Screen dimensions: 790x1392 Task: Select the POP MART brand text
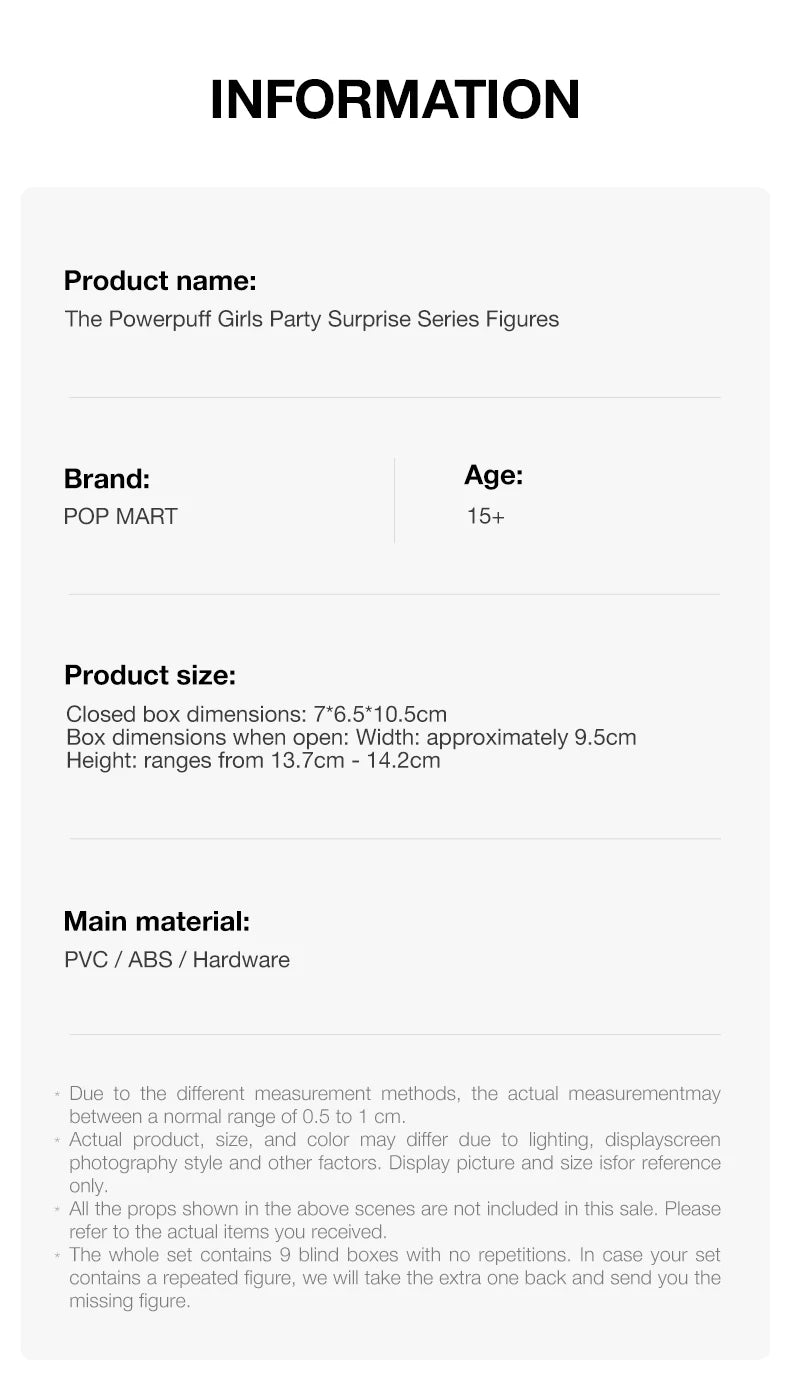click(121, 517)
